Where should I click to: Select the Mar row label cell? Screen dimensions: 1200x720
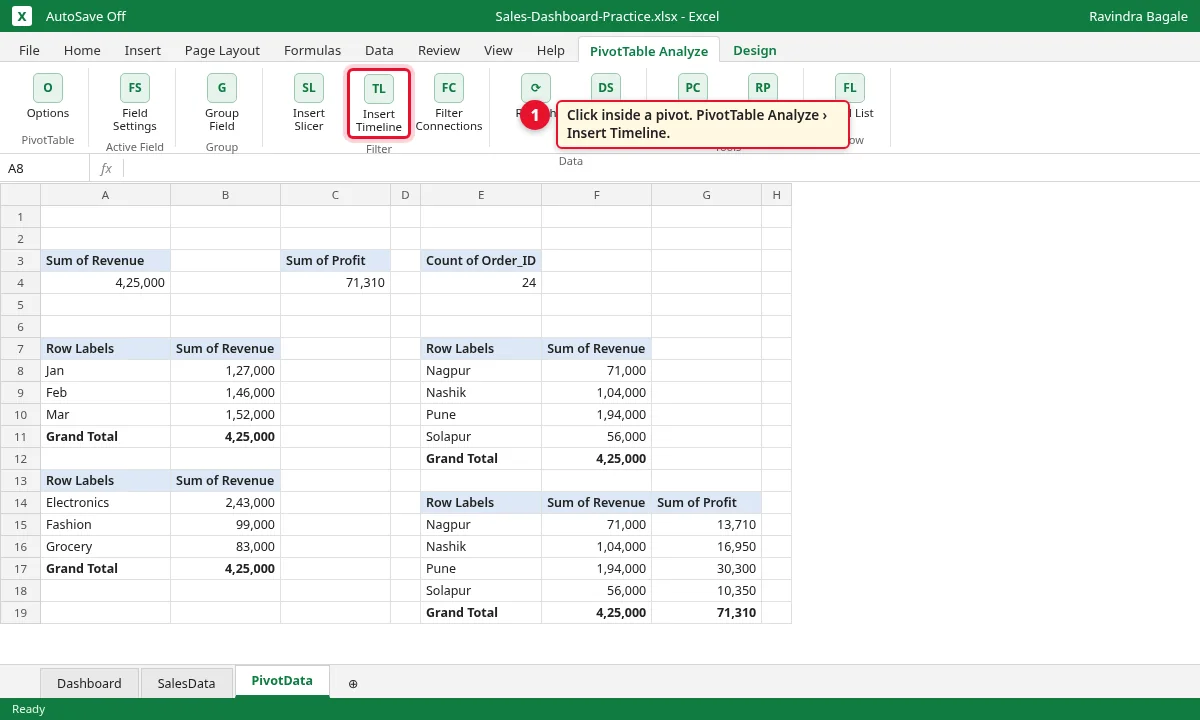pyautogui.click(x=106, y=414)
